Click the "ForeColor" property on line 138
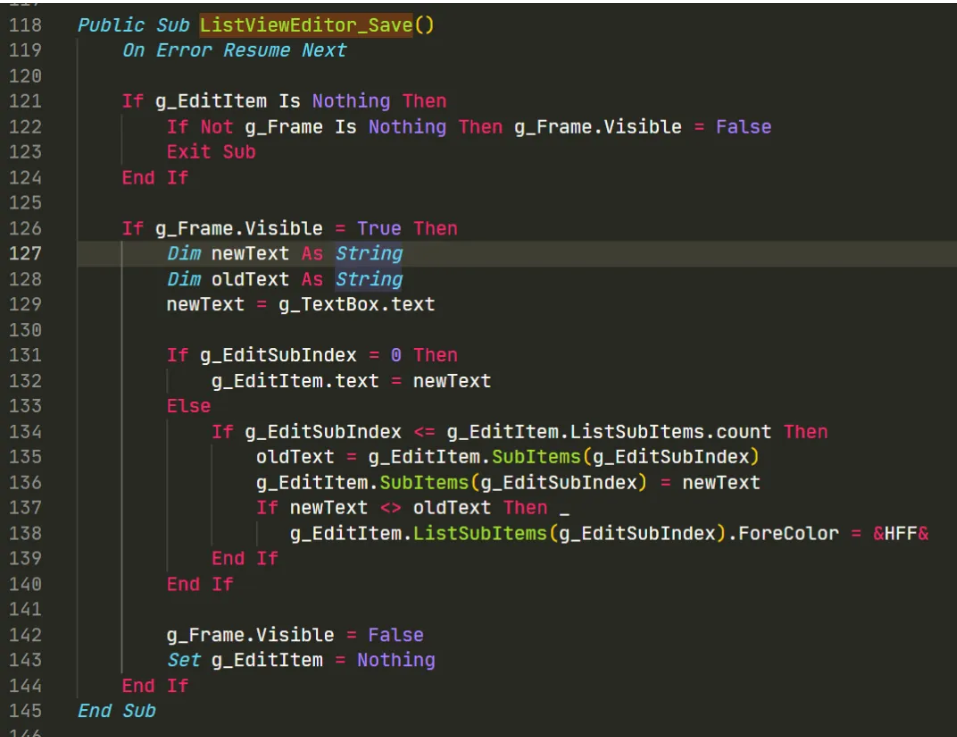Screen dimensions: 957x737 coord(789,533)
